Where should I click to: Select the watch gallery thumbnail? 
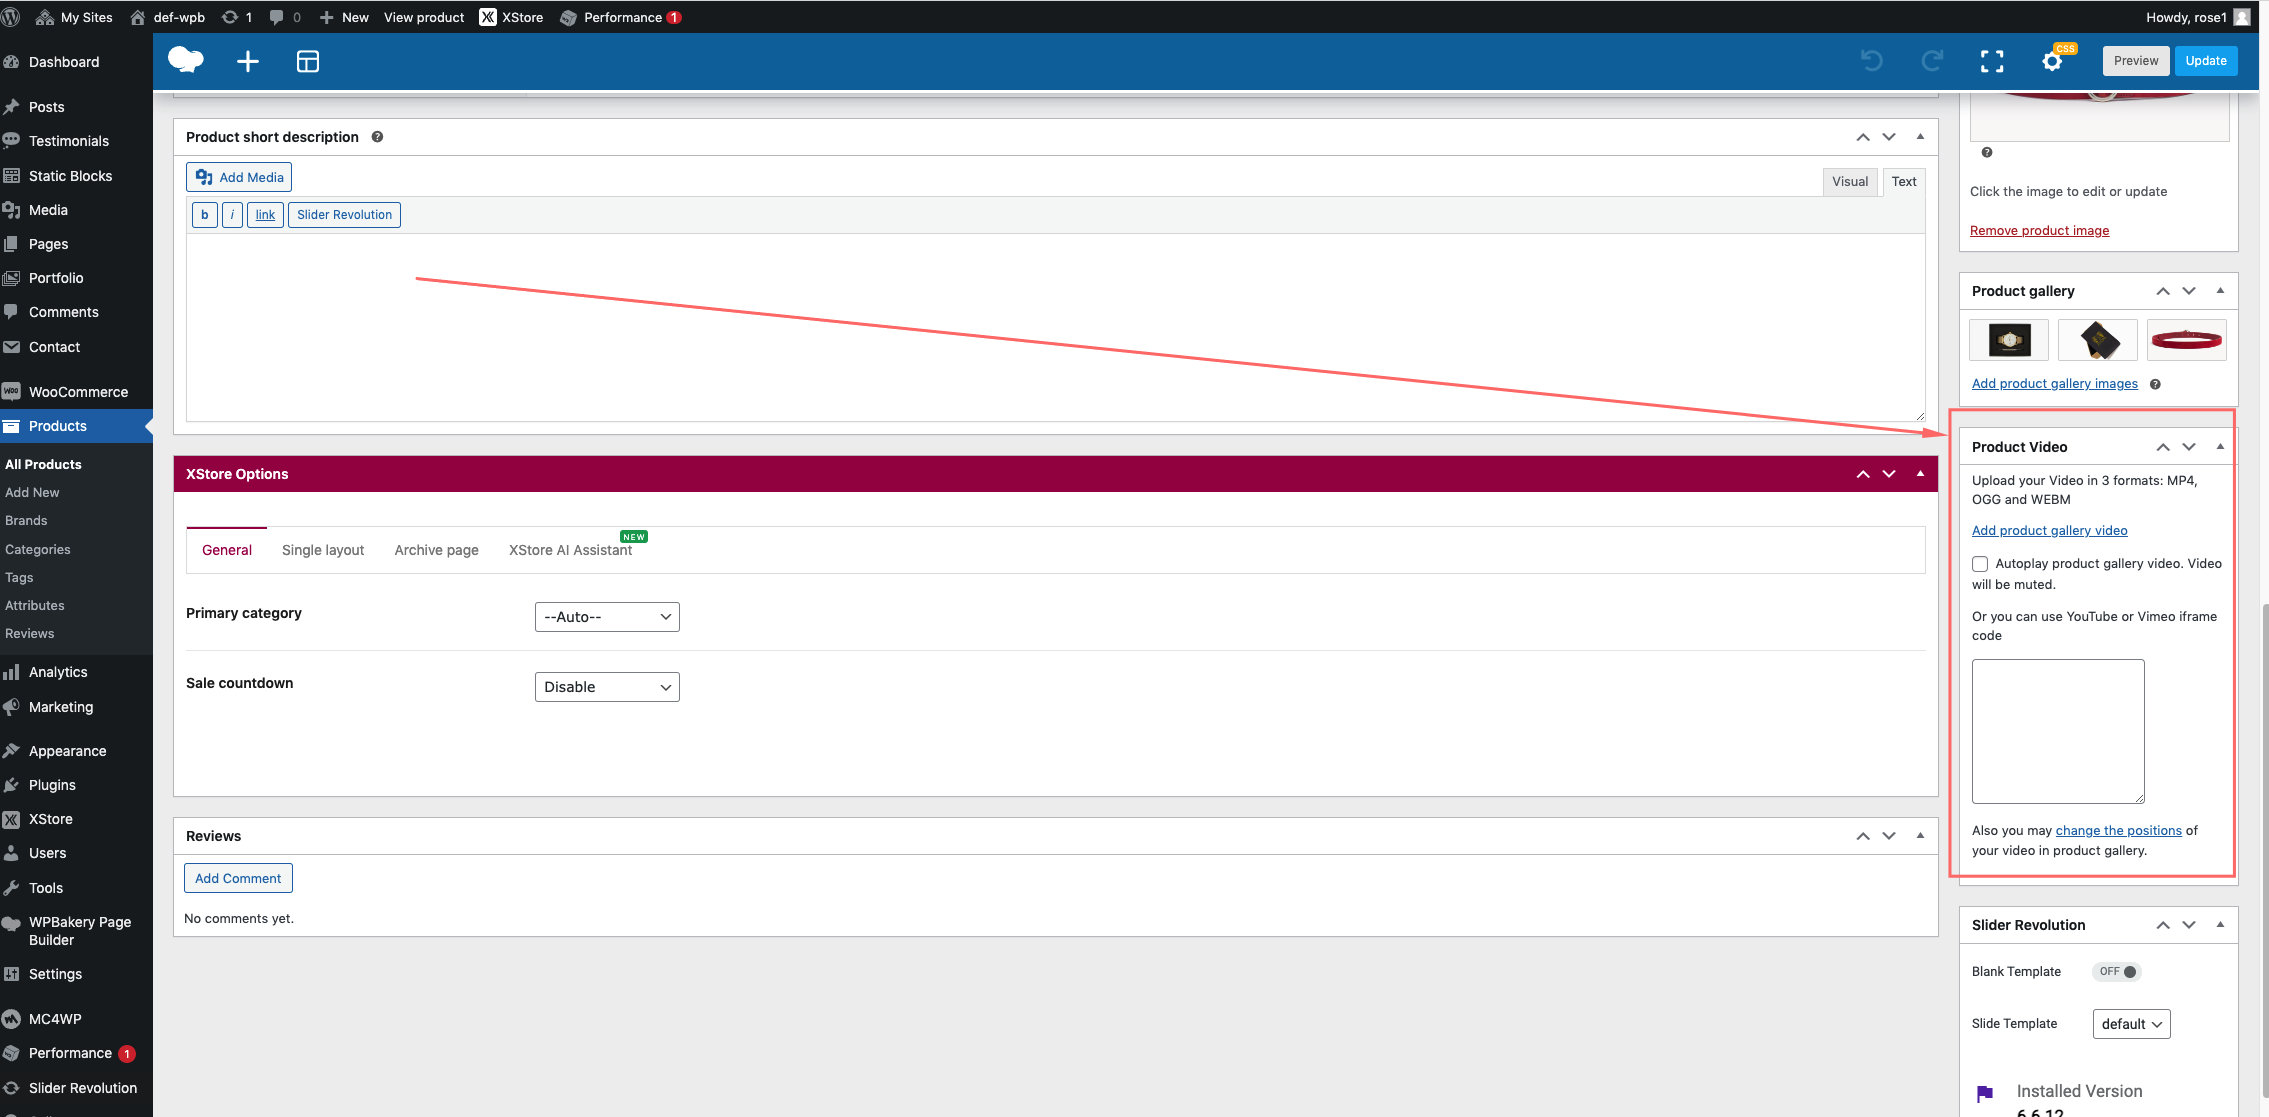click(x=2009, y=340)
